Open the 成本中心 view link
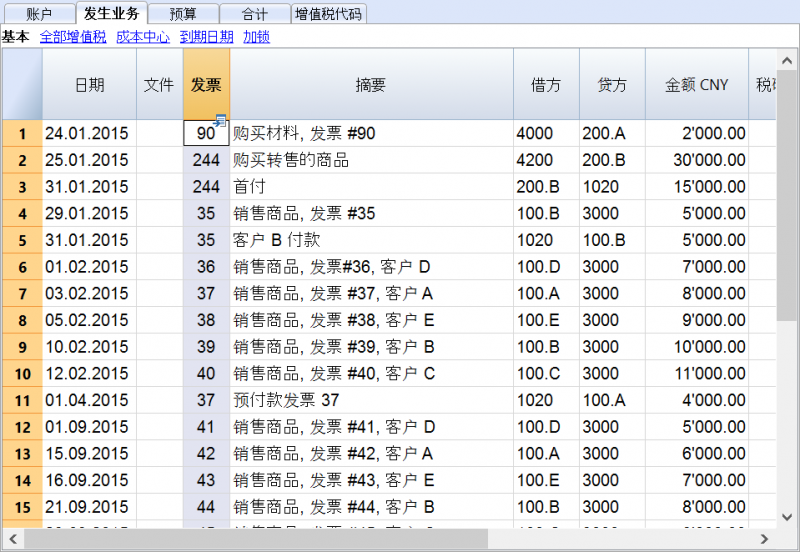This screenshot has height=552, width=800. (143, 37)
